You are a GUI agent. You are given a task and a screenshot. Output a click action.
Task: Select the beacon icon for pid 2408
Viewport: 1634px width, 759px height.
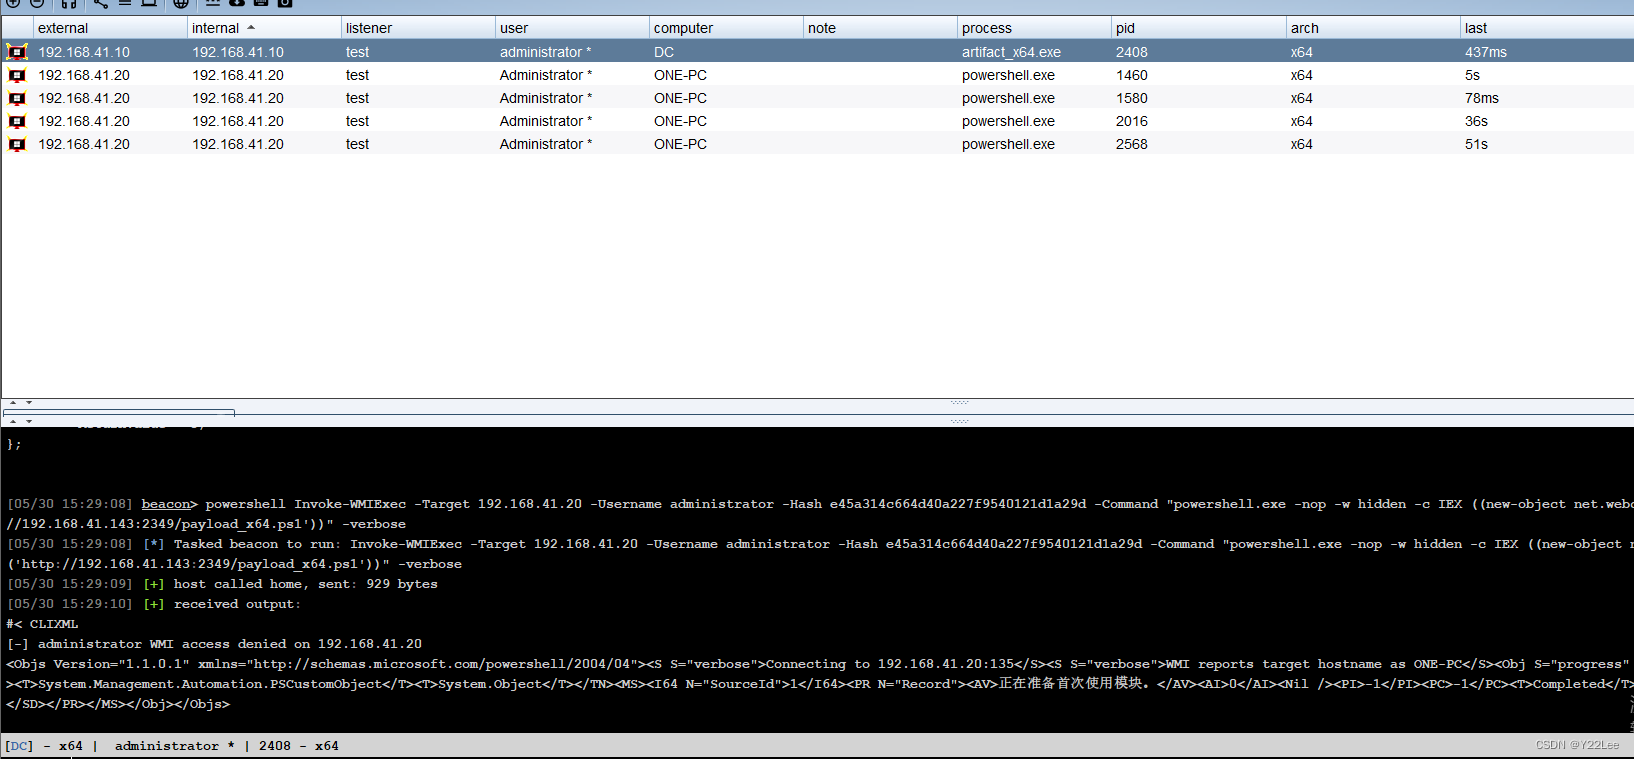click(17, 52)
